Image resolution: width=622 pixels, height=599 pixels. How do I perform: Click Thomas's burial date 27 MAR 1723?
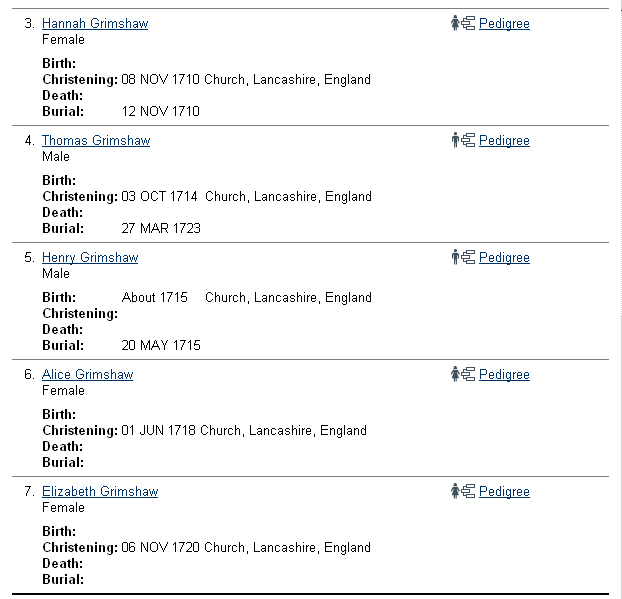(x=161, y=228)
